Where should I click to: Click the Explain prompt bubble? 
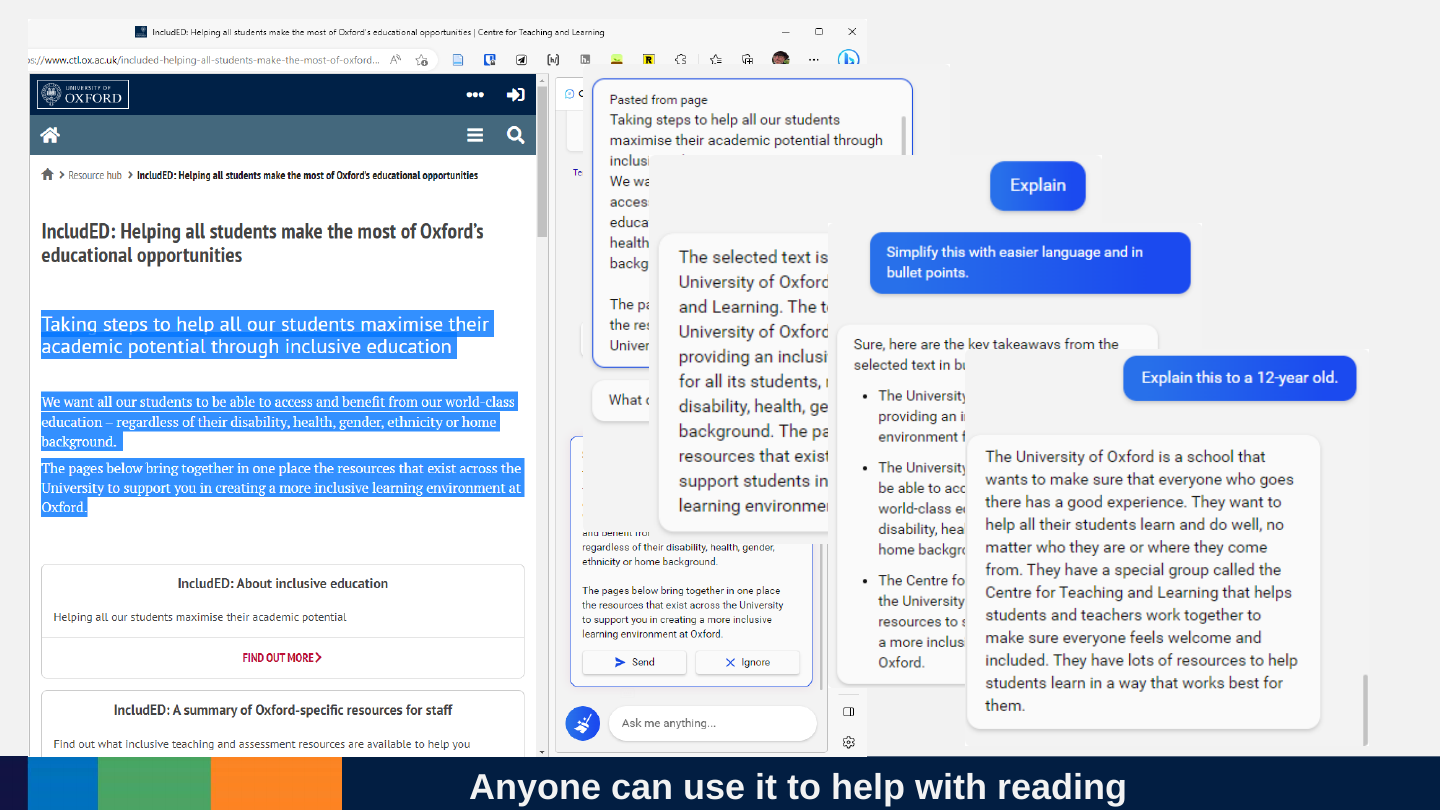[x=1037, y=185]
